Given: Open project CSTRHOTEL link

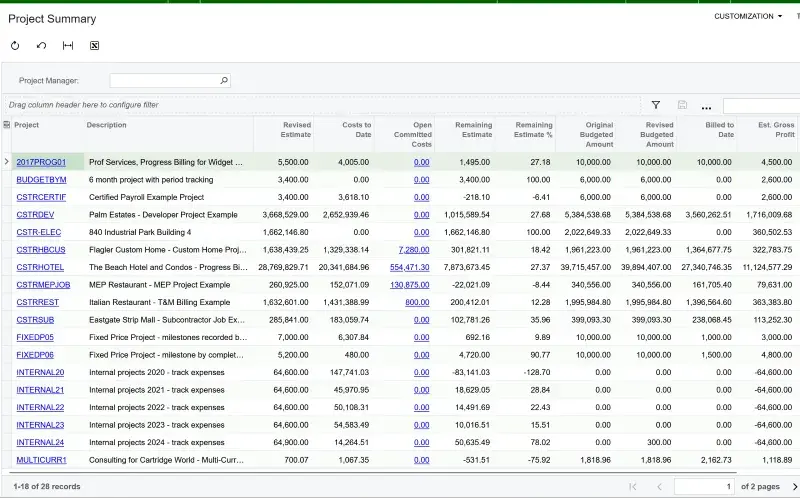Looking at the screenshot, I should [40, 267].
